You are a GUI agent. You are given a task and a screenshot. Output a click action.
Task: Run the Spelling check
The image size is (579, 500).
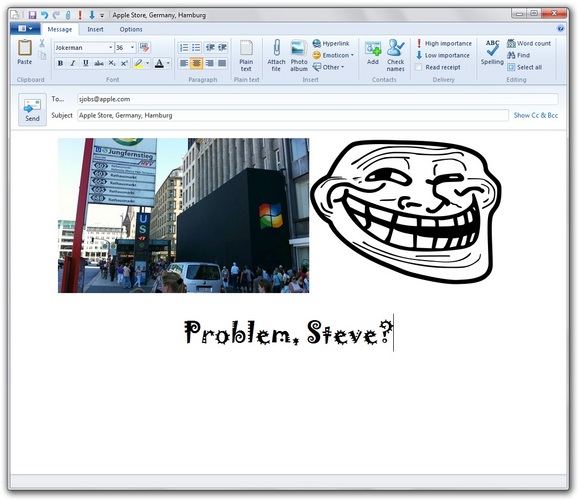[492, 52]
